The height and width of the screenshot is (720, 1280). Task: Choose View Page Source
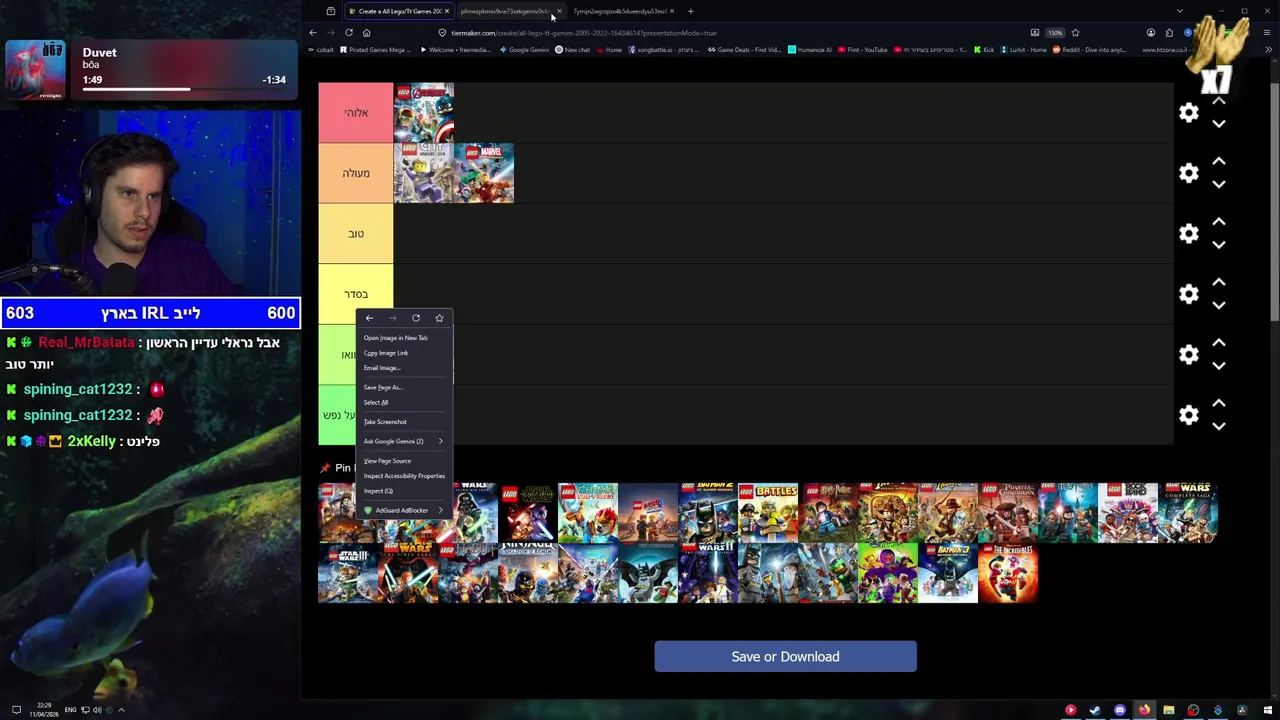[x=404, y=461]
